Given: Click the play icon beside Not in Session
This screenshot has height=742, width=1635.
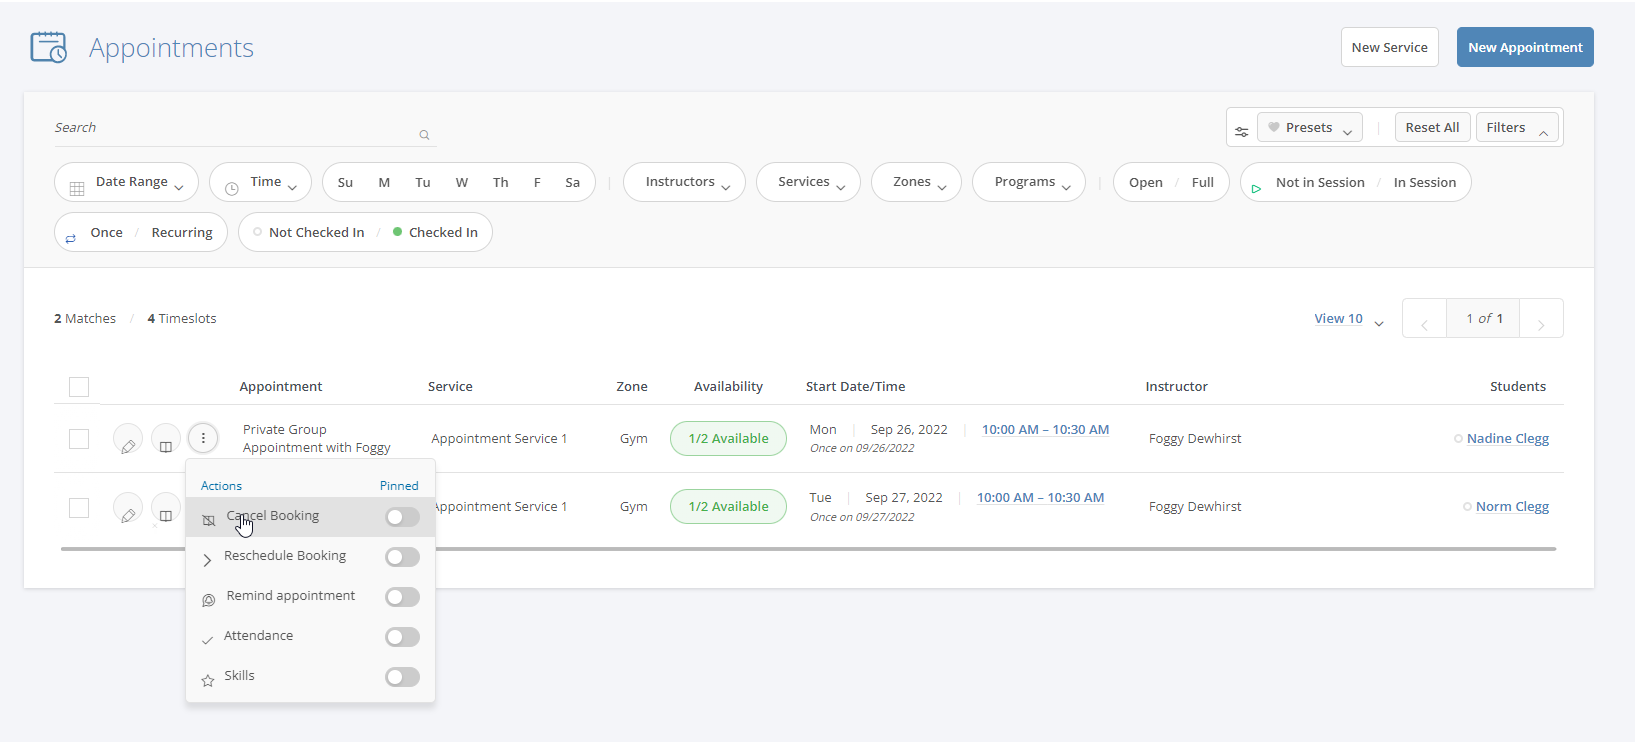Looking at the screenshot, I should (1256, 188).
